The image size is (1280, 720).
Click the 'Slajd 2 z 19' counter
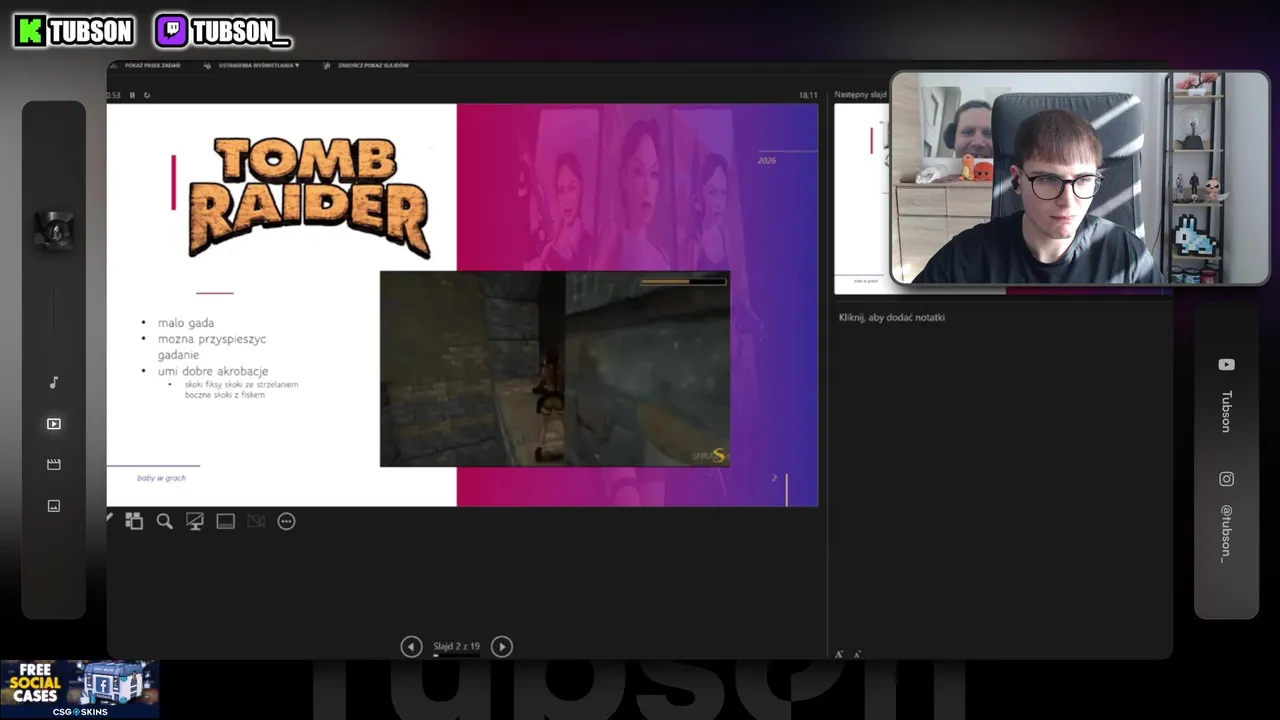coord(456,646)
